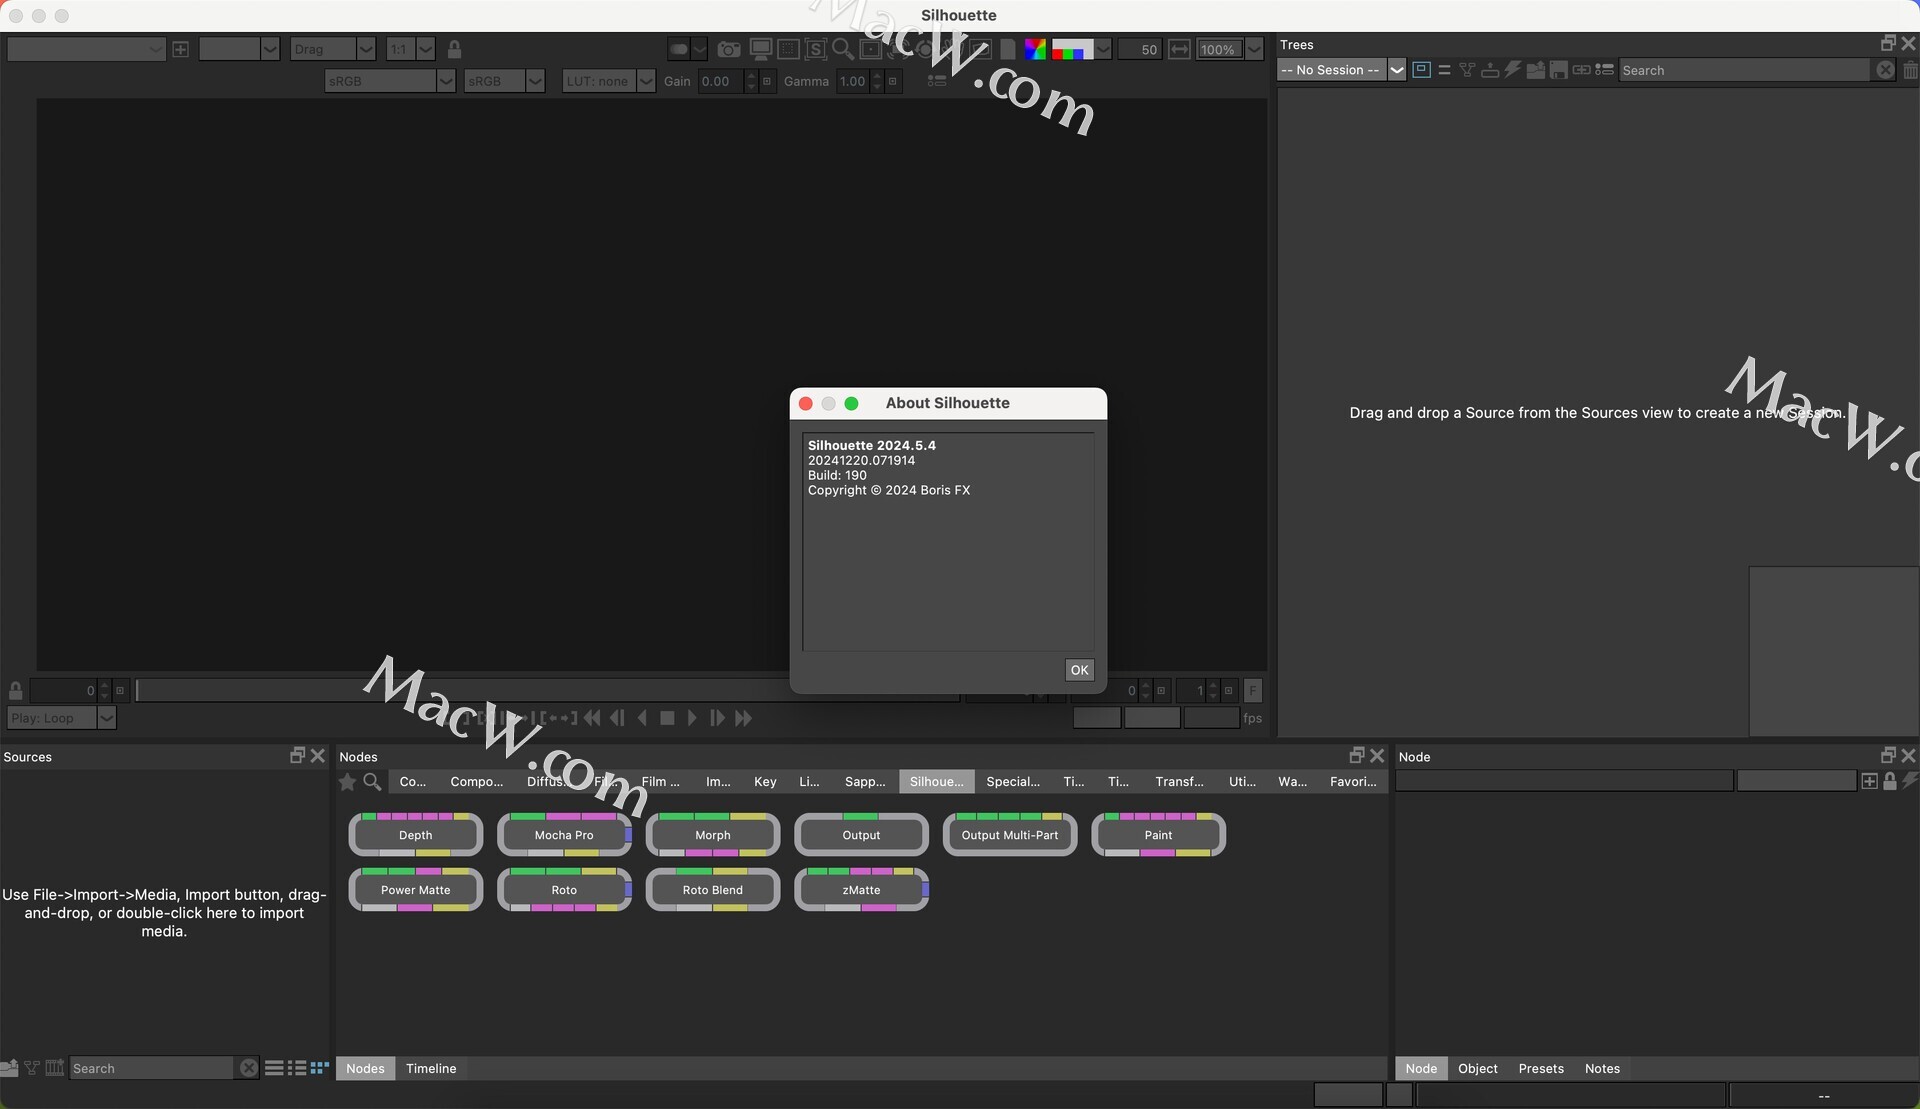Click the link nodes icon in Trees toolbar
The image size is (1920, 1109).
[1582, 70]
